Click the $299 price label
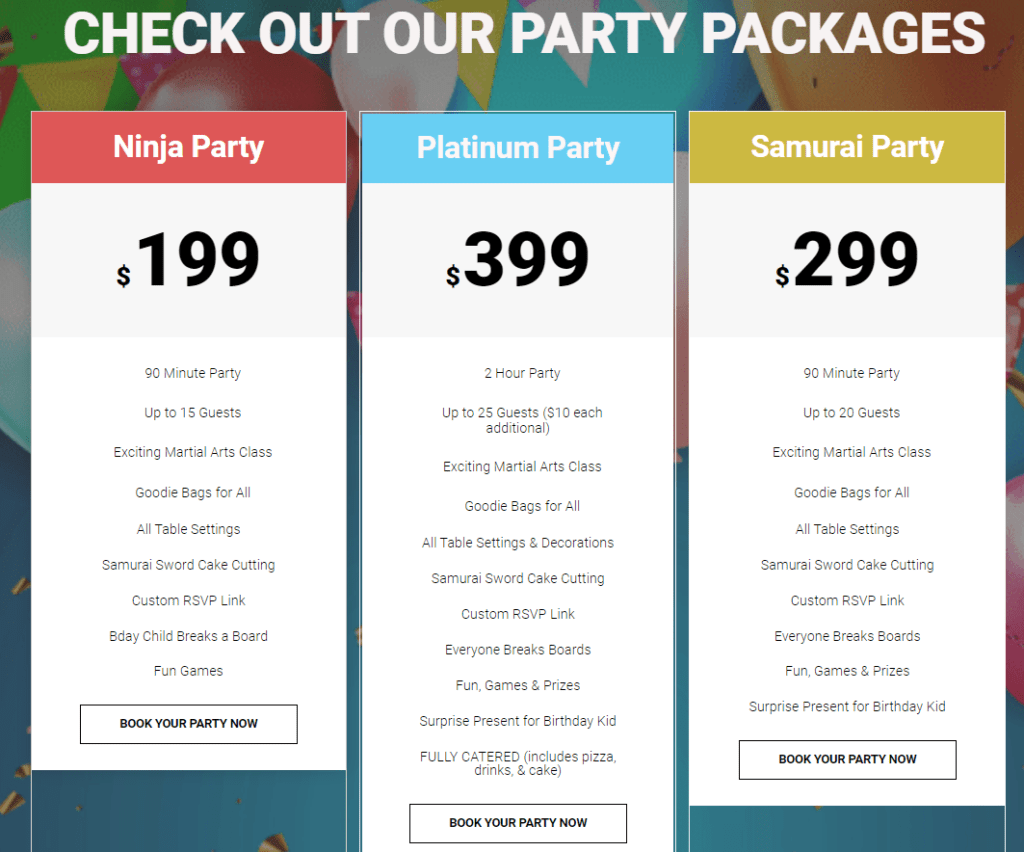 coord(847,258)
